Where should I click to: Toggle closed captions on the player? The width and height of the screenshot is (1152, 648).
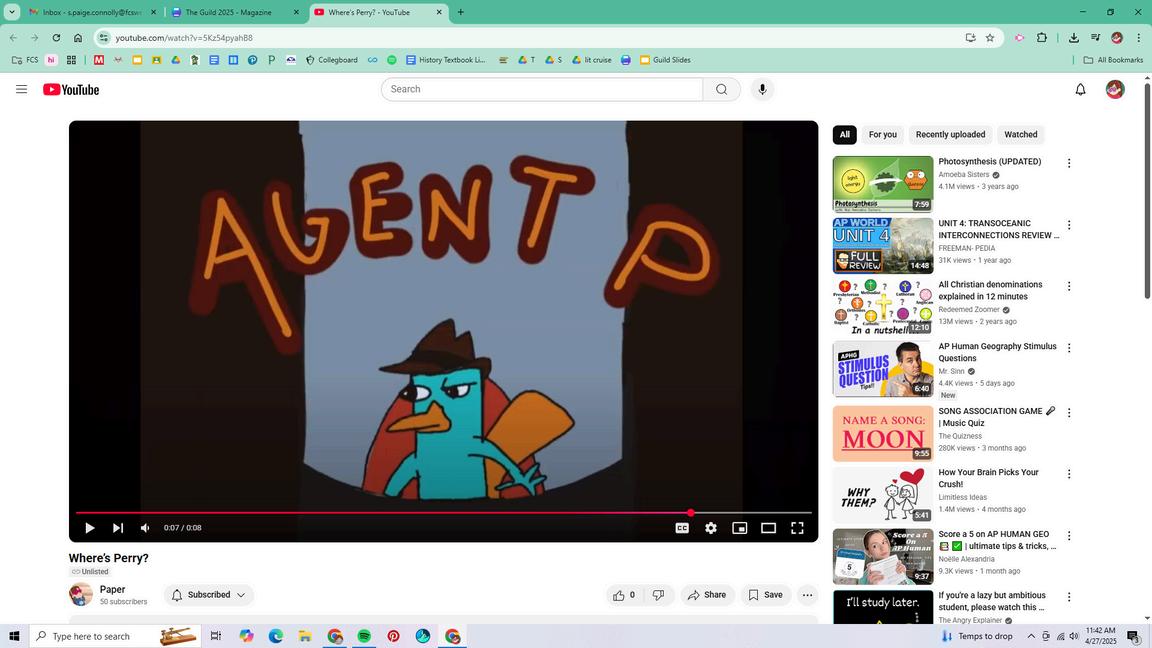(x=682, y=528)
